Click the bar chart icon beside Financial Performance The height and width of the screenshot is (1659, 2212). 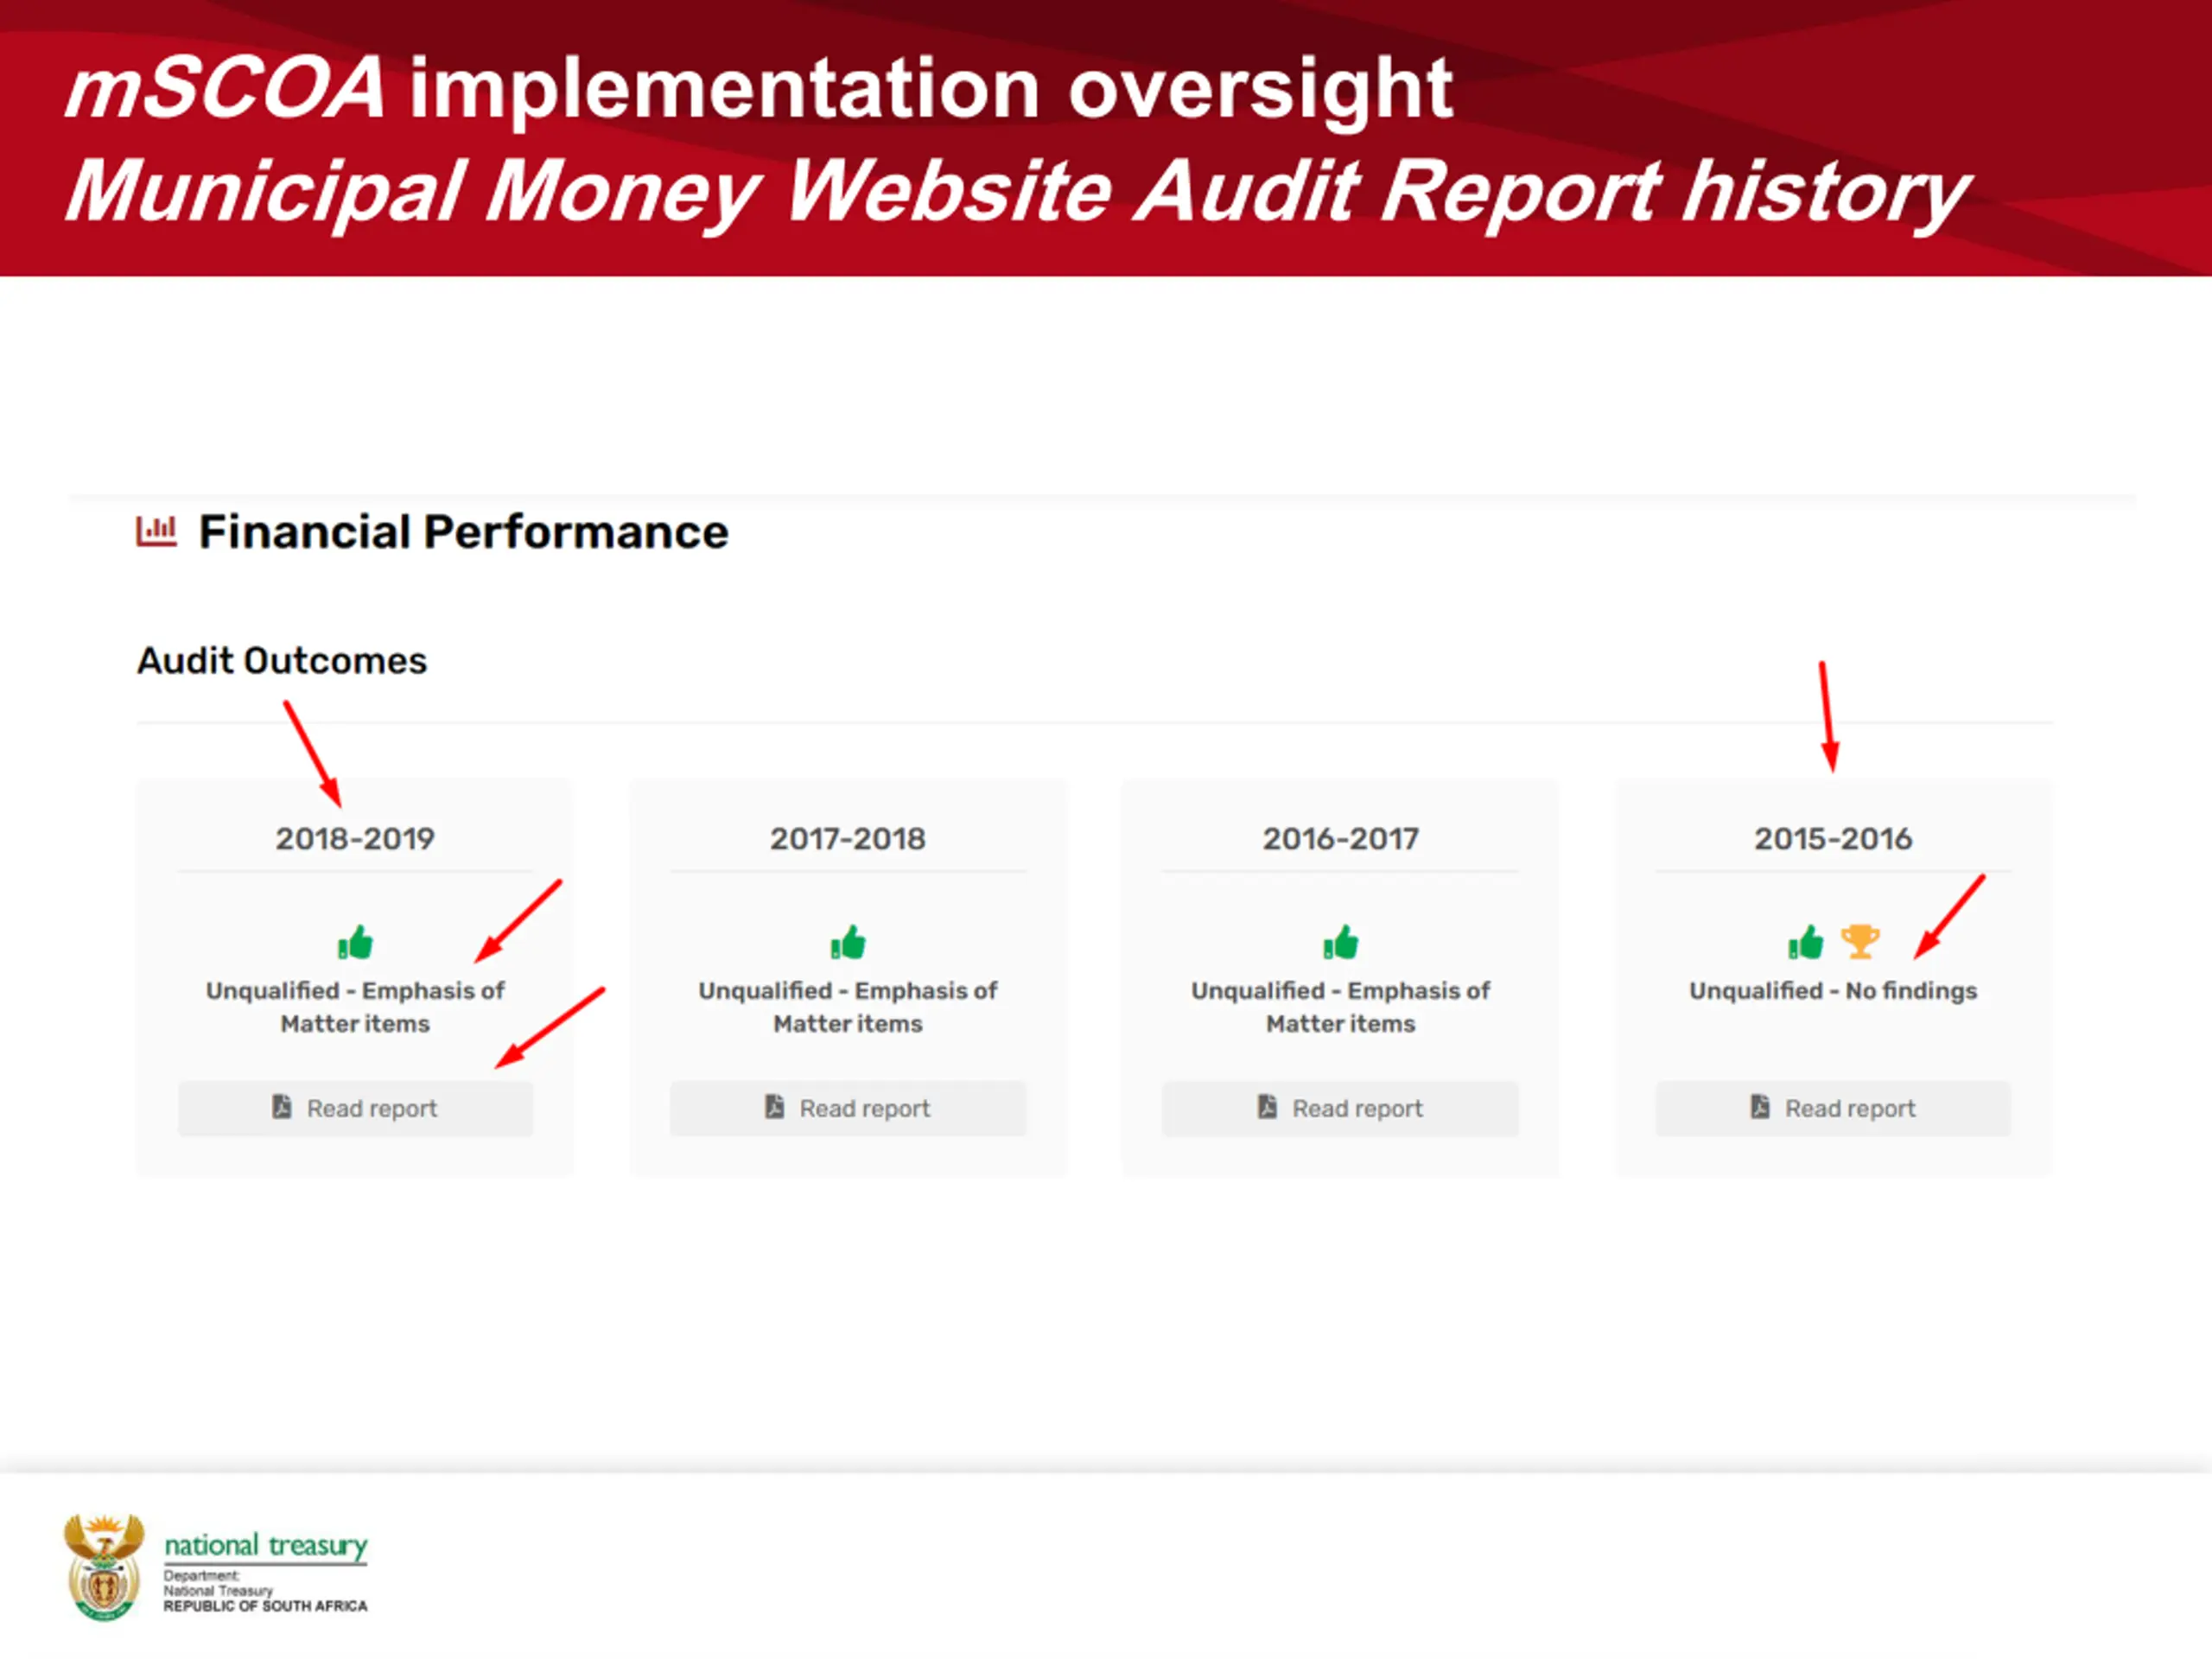click(x=156, y=531)
